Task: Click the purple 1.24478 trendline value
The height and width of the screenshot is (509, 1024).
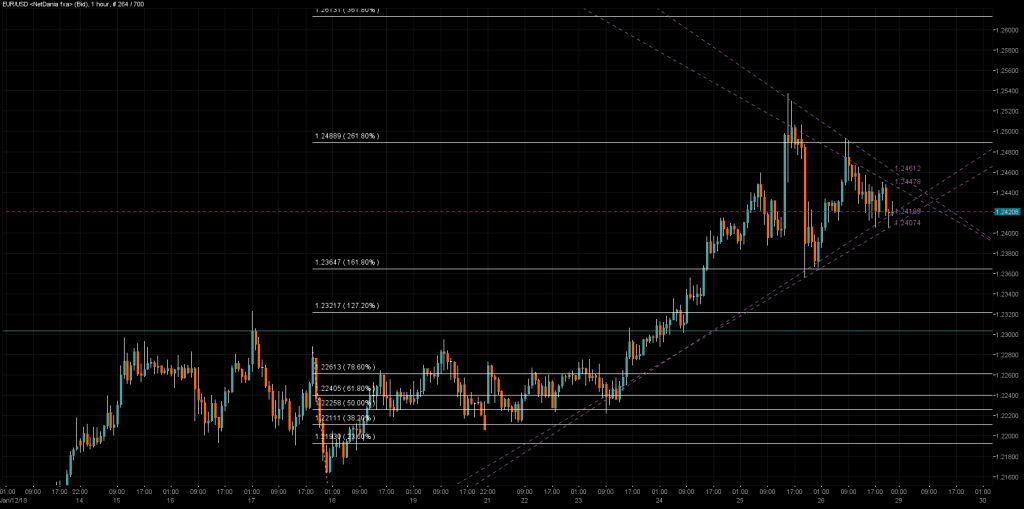Action: [908, 182]
